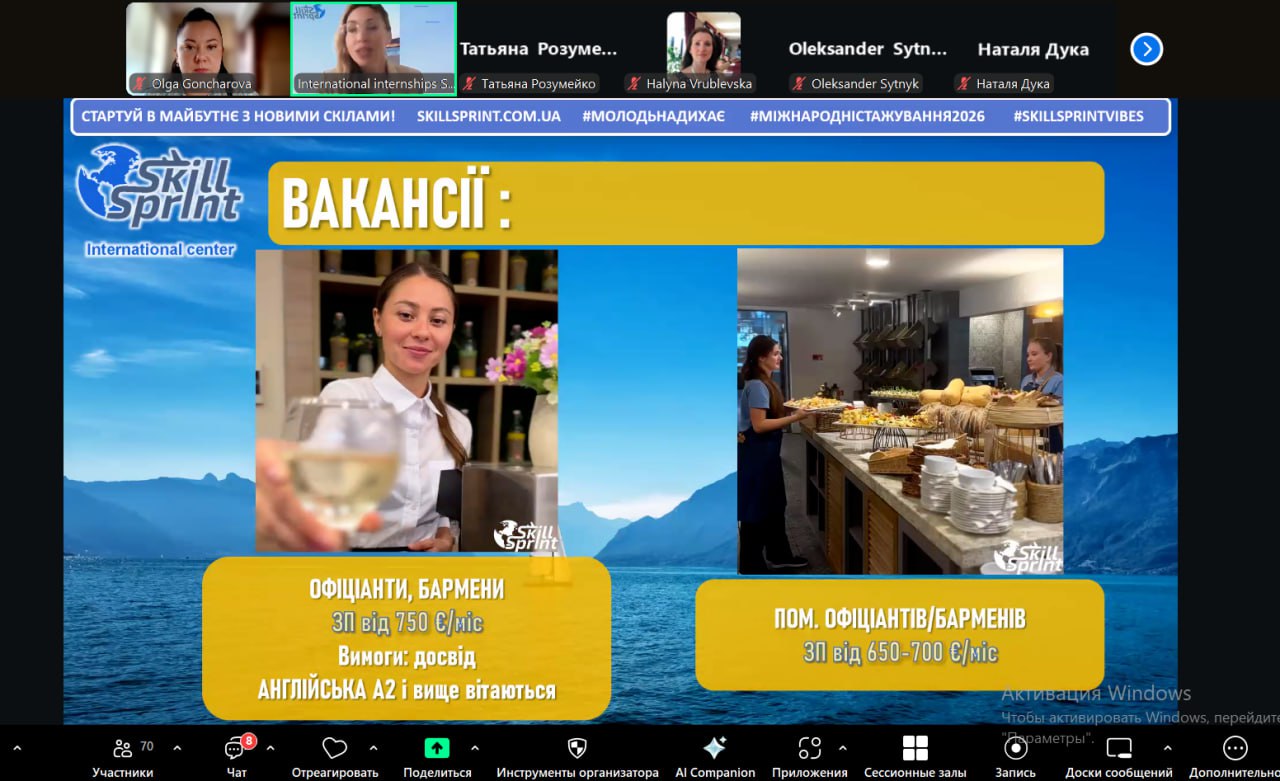Open the Чат panel with unread messages
The width and height of the screenshot is (1280, 781).
point(236,750)
